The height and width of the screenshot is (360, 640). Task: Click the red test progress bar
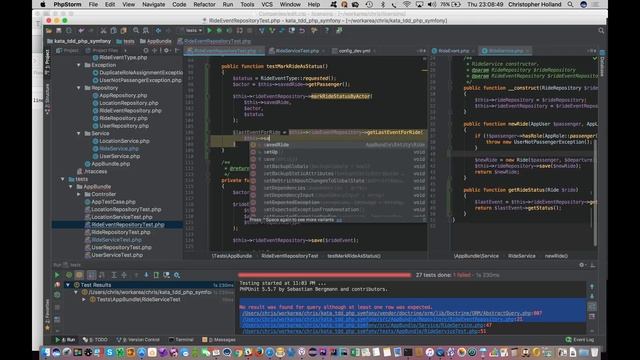click(x=324, y=275)
